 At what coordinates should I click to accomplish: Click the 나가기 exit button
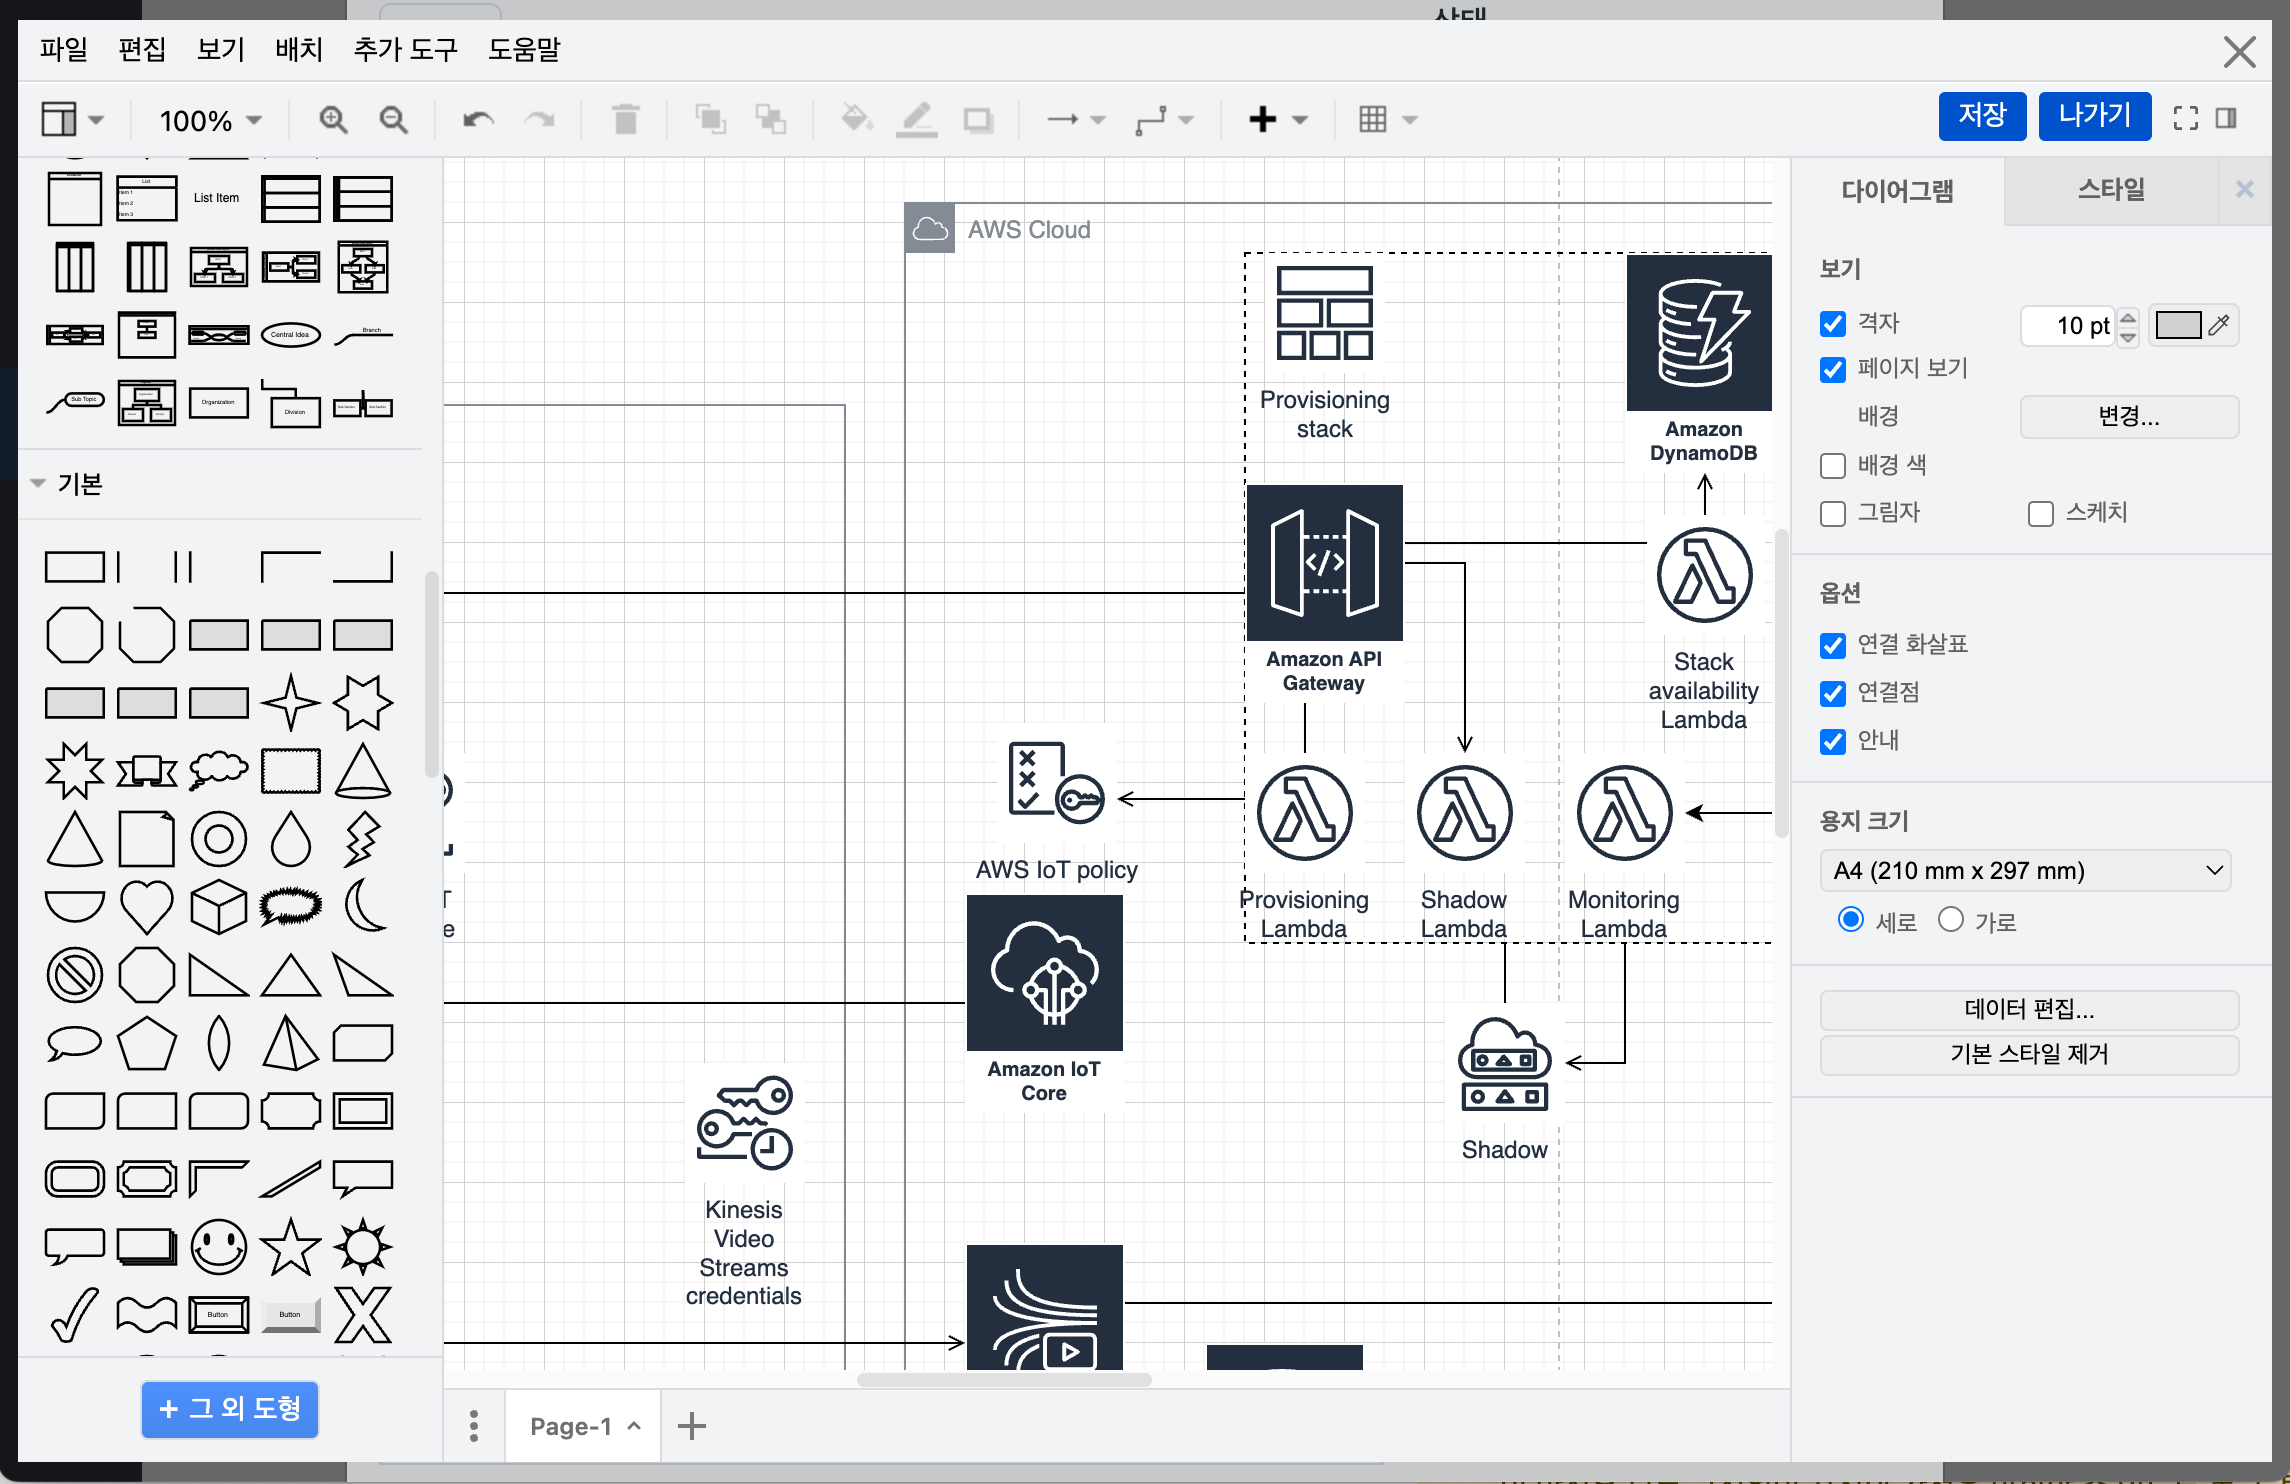2095,116
